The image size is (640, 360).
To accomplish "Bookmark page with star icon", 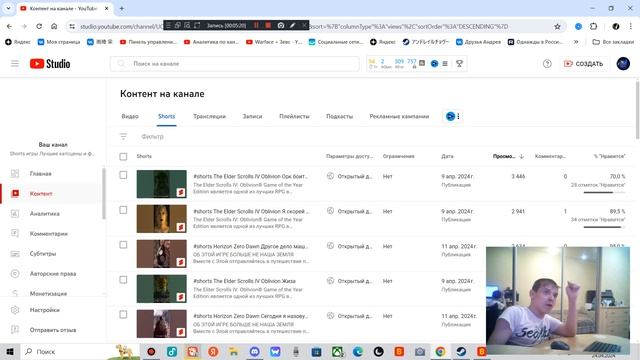I will point(557,27).
